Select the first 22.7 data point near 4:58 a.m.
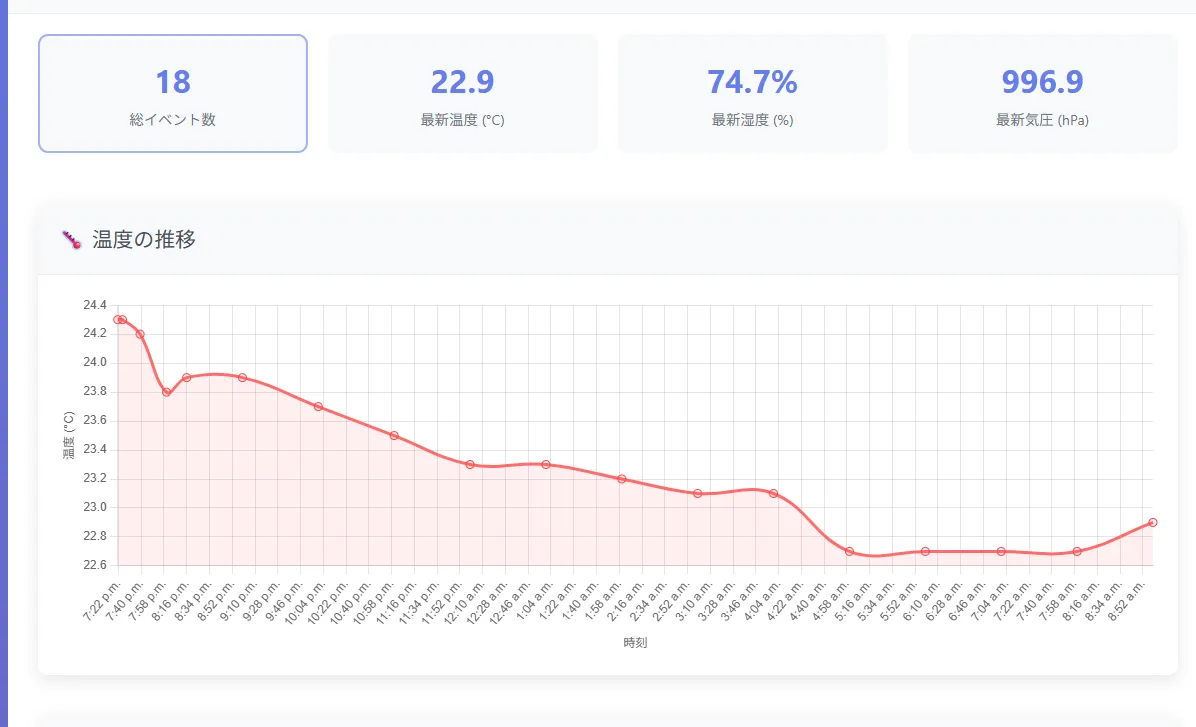Screen dimensions: 1196x727 point(849,551)
